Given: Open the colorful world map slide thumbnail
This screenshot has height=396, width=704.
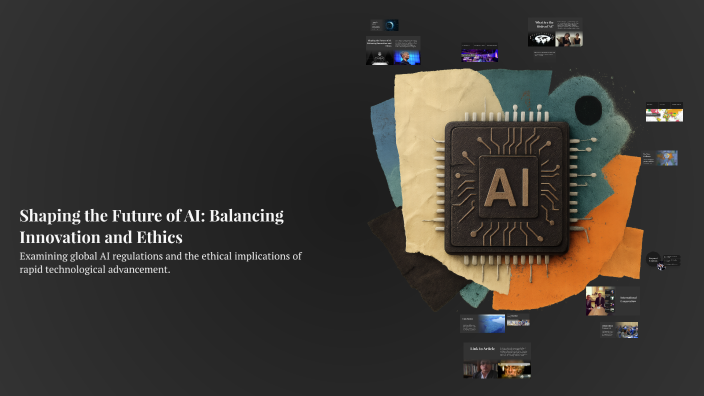Looking at the screenshot, I should 664,112.
